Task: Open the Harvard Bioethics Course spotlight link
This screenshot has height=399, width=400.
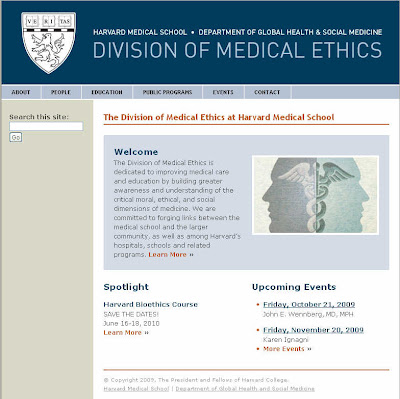Action: (150, 304)
